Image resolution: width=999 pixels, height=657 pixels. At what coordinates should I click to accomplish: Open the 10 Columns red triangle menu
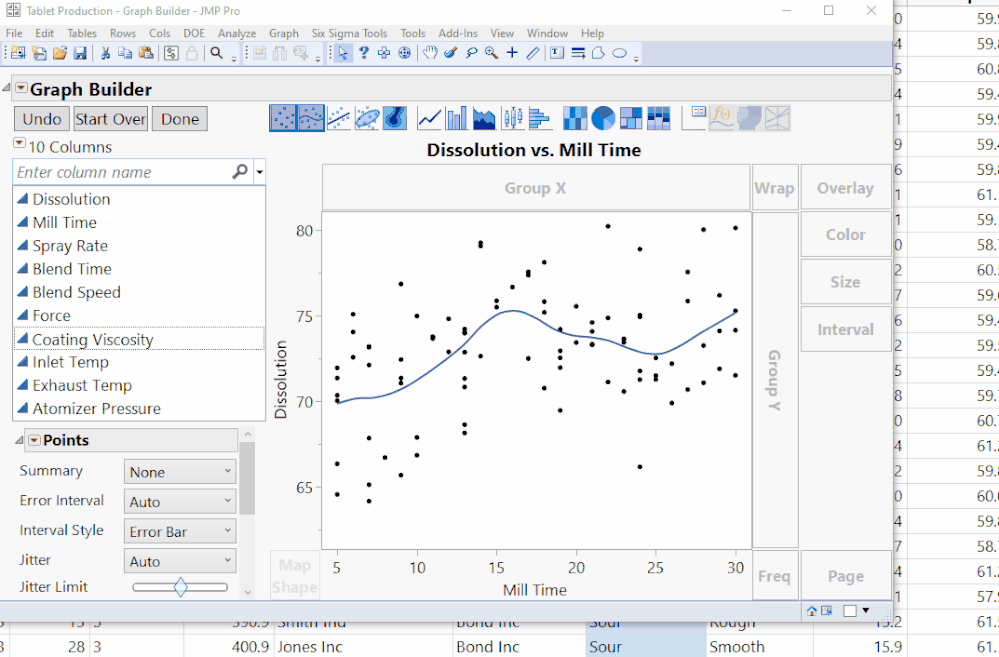pyautogui.click(x=19, y=143)
